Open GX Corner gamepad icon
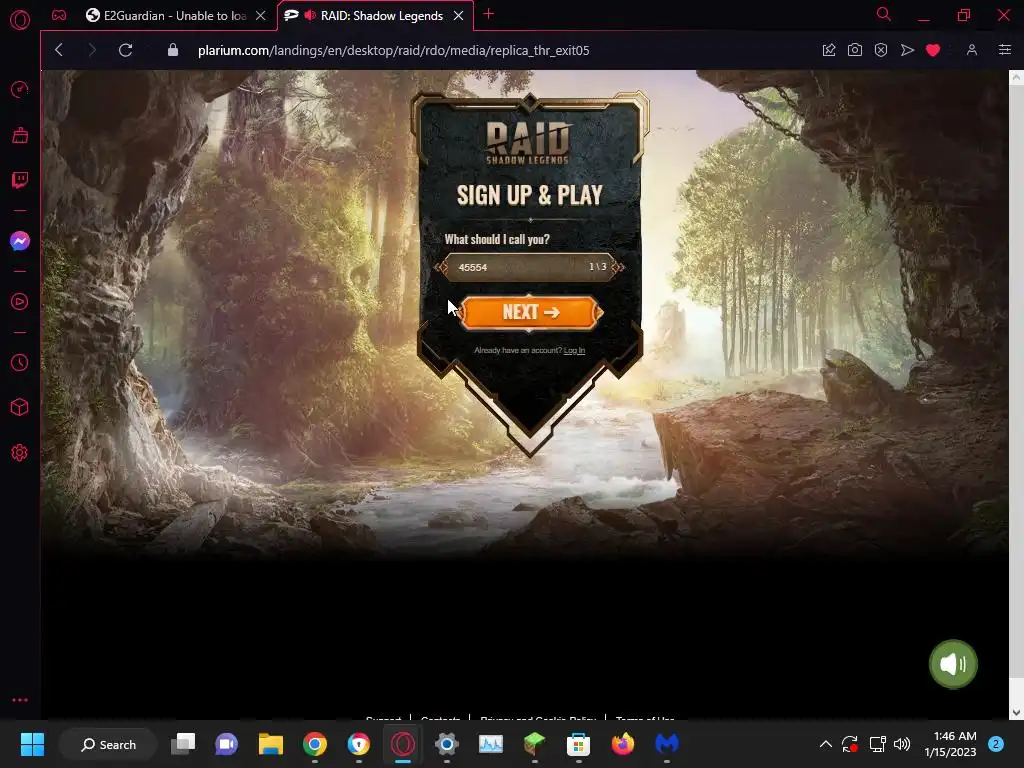 pyautogui.click(x=59, y=15)
